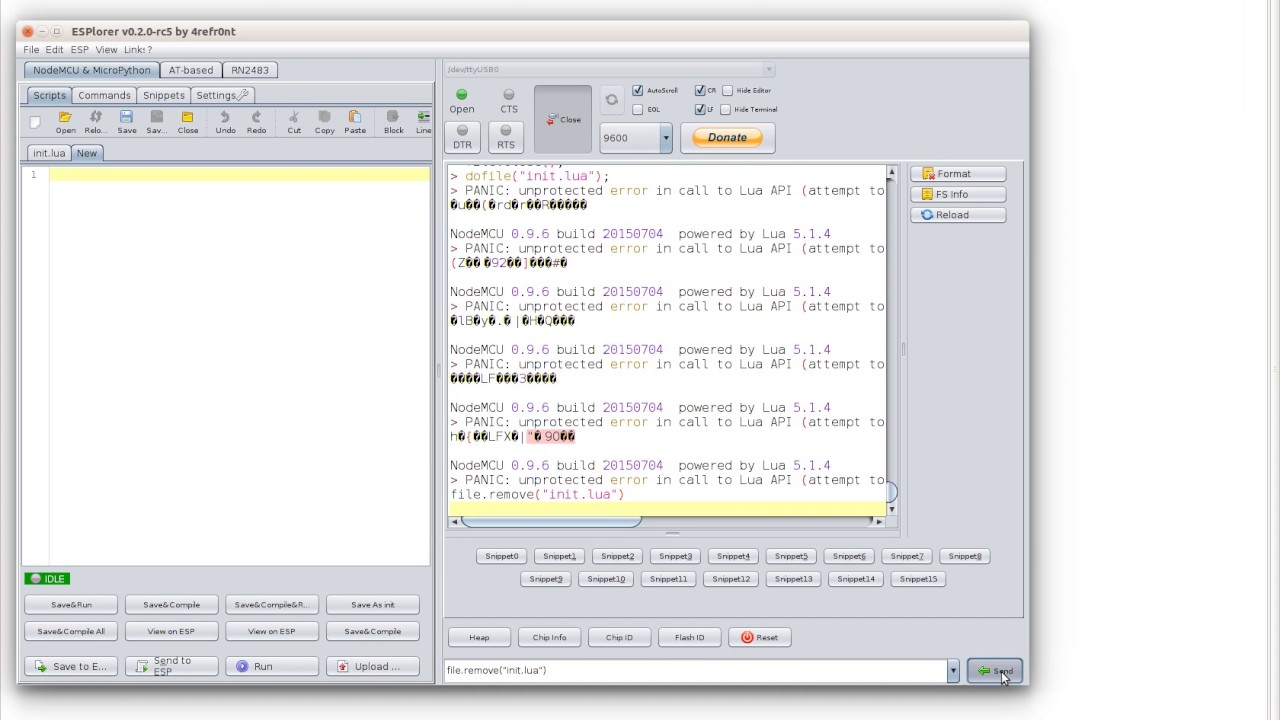Viewport: 1280px width, 720px height.
Task: Click the FS Info button
Action: (x=958, y=194)
